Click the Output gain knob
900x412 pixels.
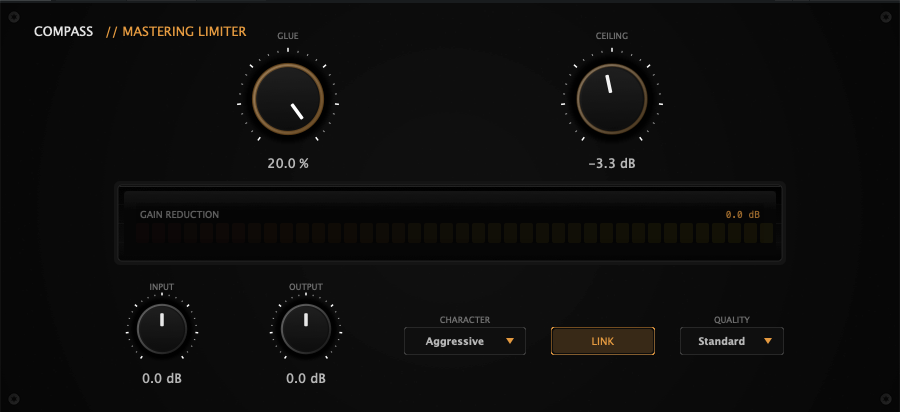click(x=306, y=329)
